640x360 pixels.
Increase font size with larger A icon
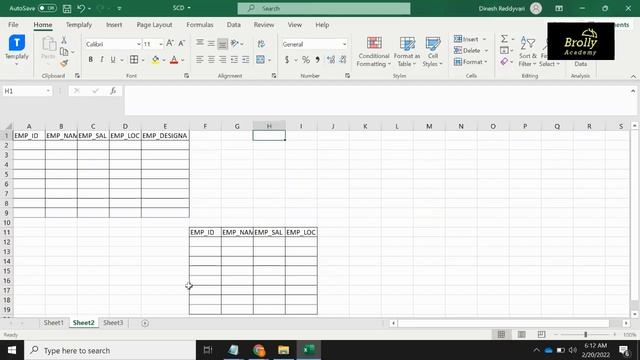point(170,43)
